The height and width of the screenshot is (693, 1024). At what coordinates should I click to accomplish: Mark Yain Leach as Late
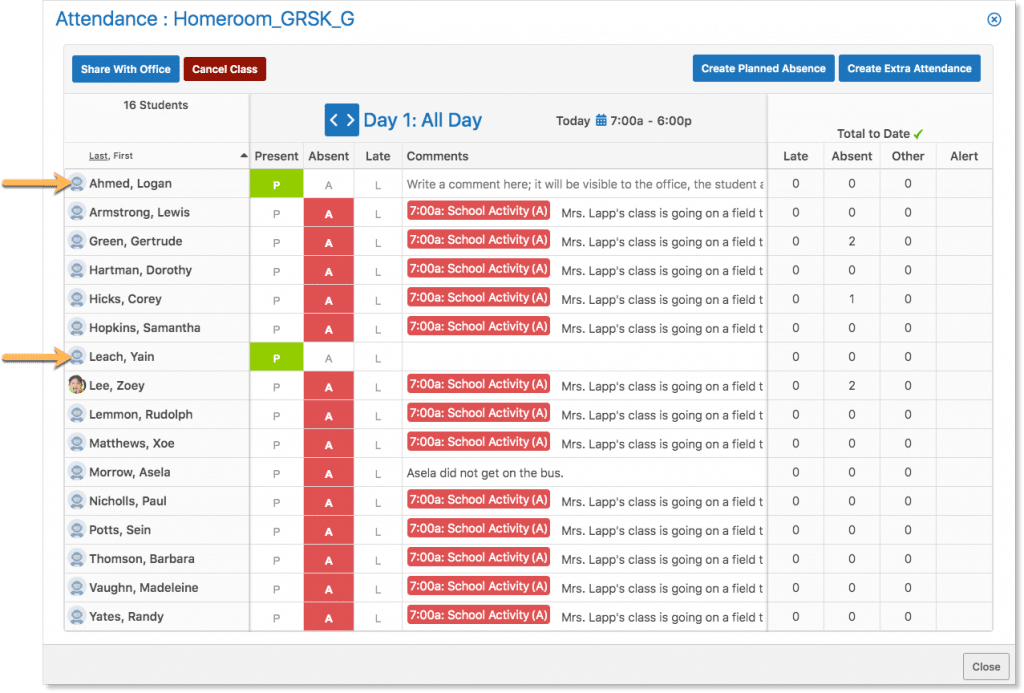pos(378,357)
